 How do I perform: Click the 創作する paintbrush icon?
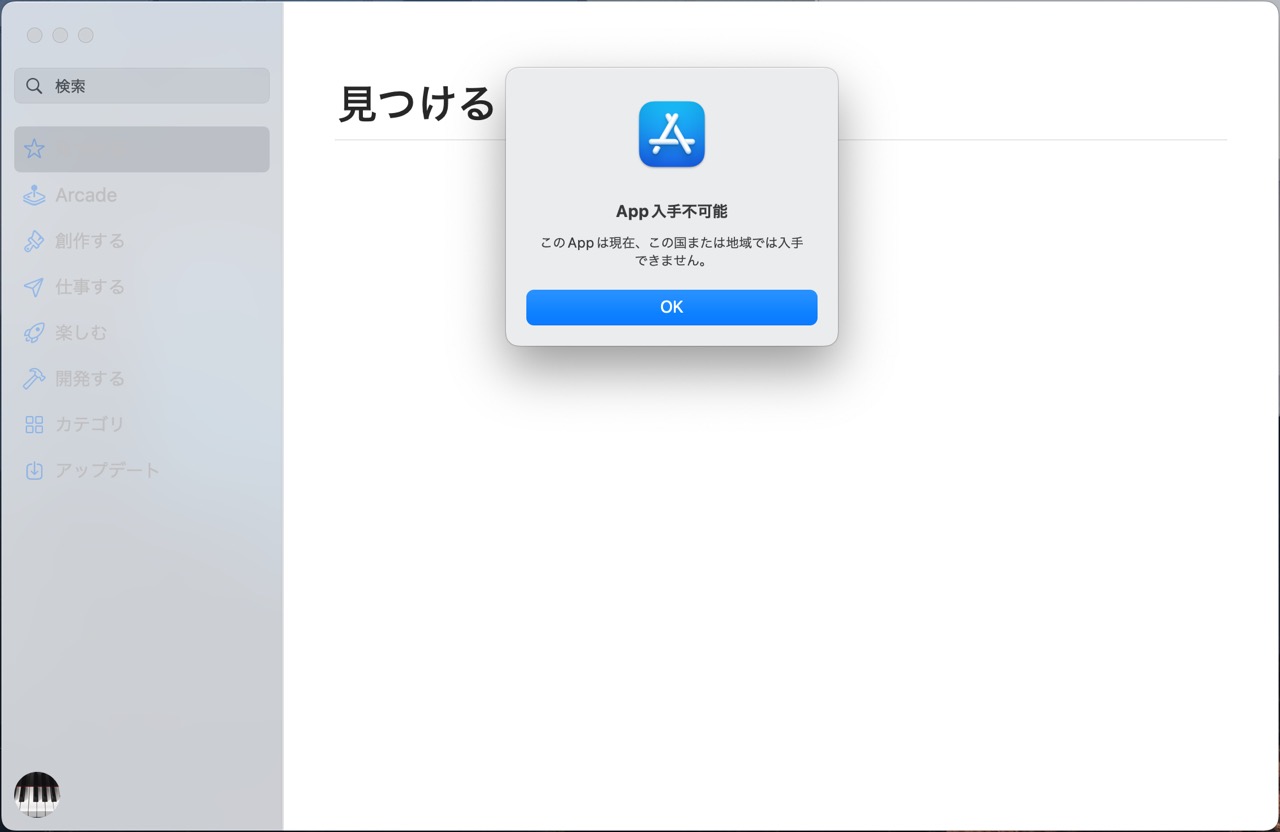coord(34,241)
